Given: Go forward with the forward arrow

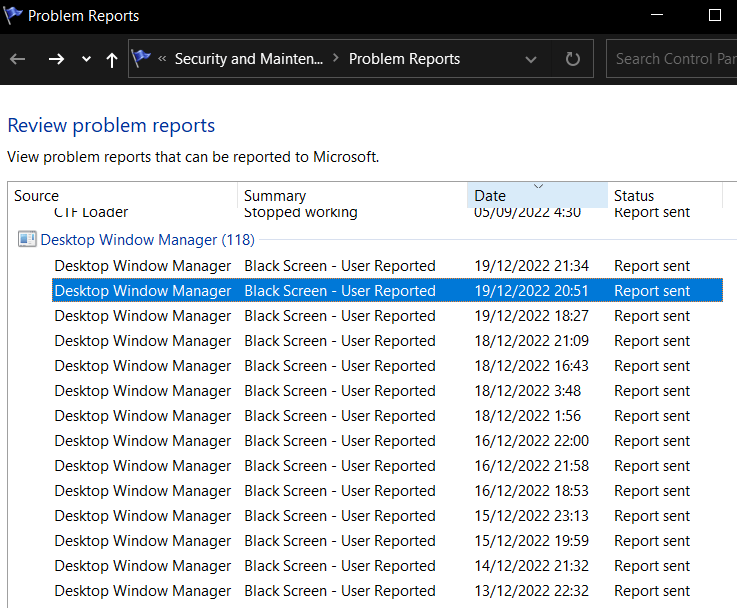Looking at the screenshot, I should pyautogui.click(x=56, y=59).
